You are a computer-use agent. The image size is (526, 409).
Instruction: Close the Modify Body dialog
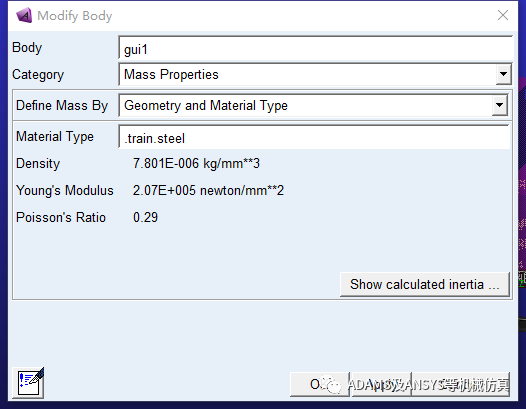pyautogui.click(x=503, y=15)
